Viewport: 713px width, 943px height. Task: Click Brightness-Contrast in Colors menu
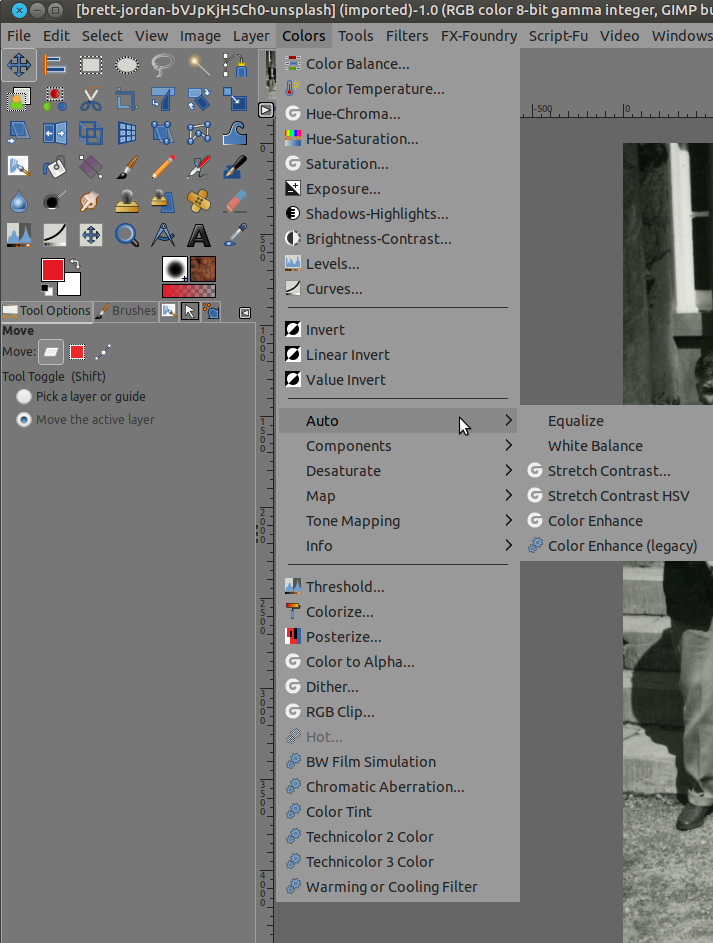pyautogui.click(x=378, y=239)
